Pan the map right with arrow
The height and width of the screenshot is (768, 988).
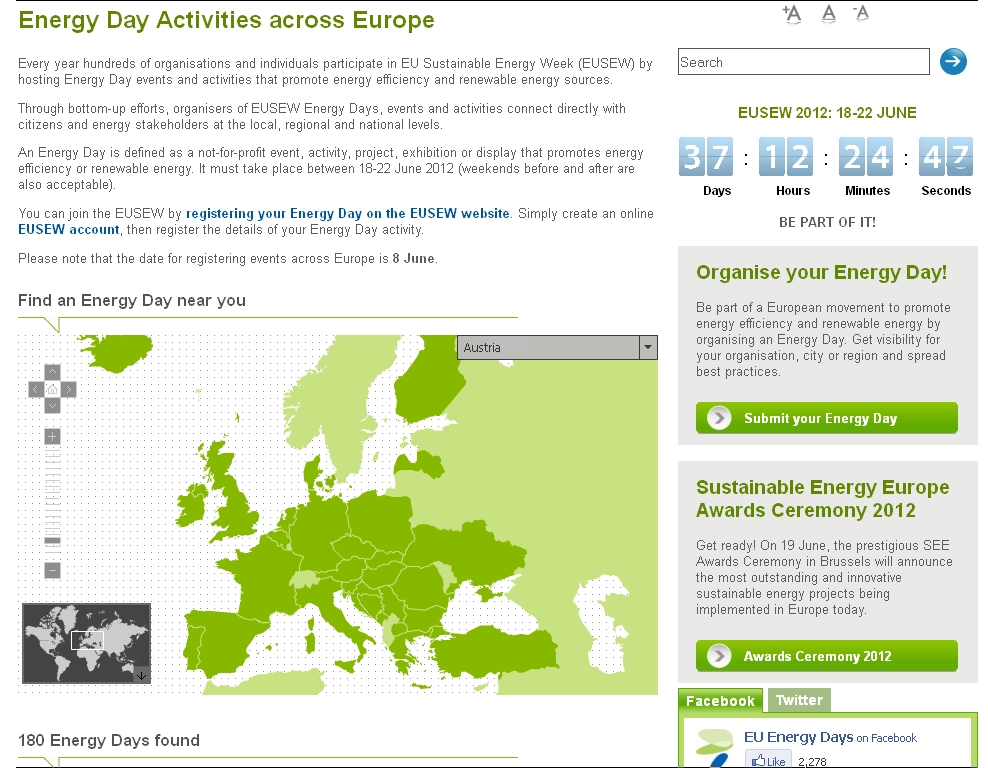tap(69, 389)
